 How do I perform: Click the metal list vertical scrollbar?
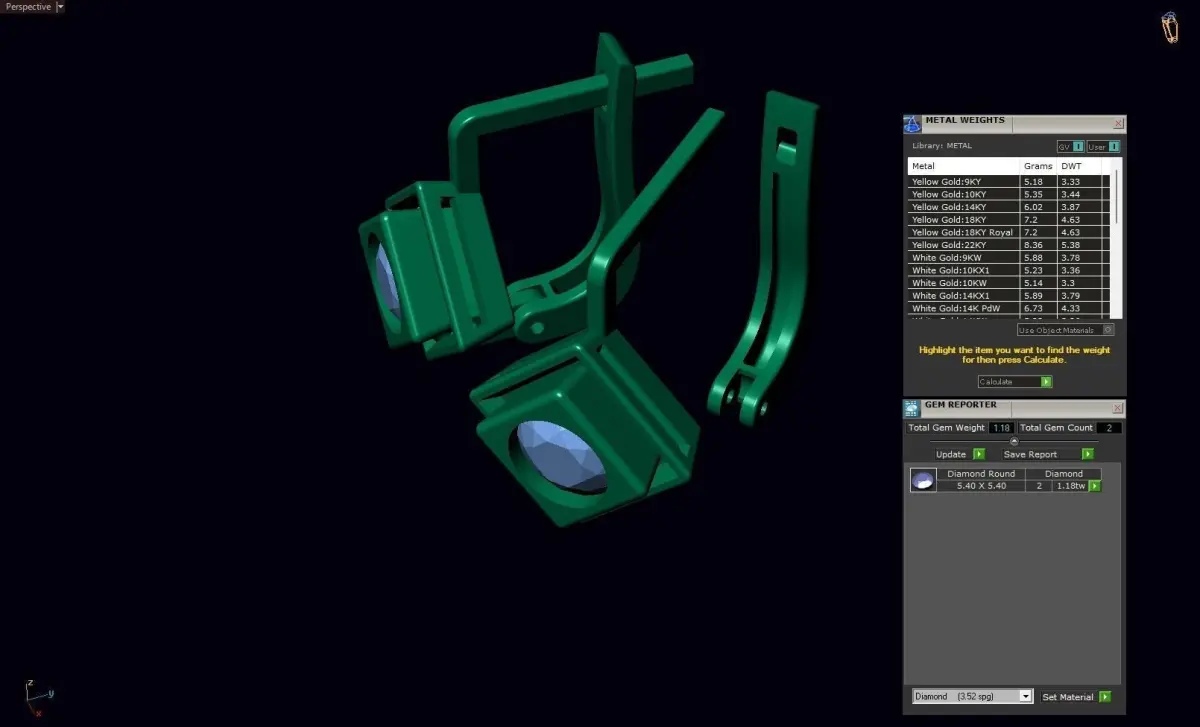[1117, 195]
